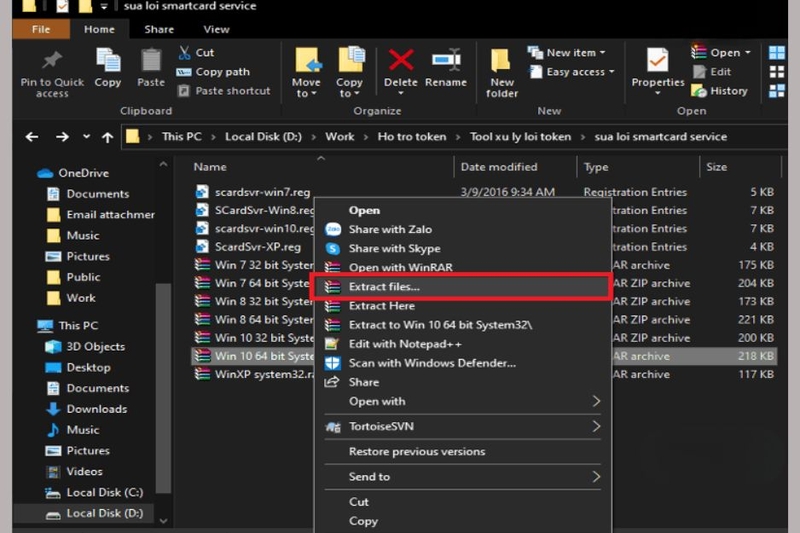Go forward with the right arrow
The height and width of the screenshot is (533, 800).
(62, 137)
